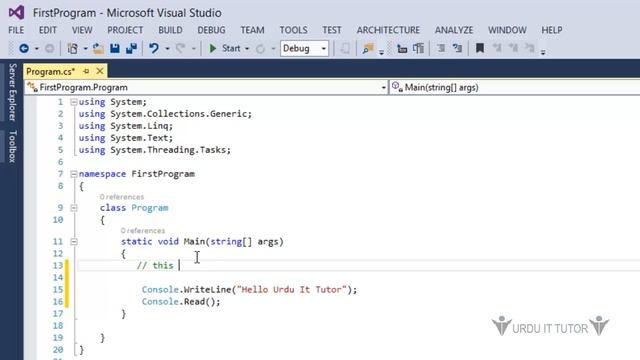The height and width of the screenshot is (360, 640).
Task: Click the Refresh browser icon
Action: (x=260, y=49)
